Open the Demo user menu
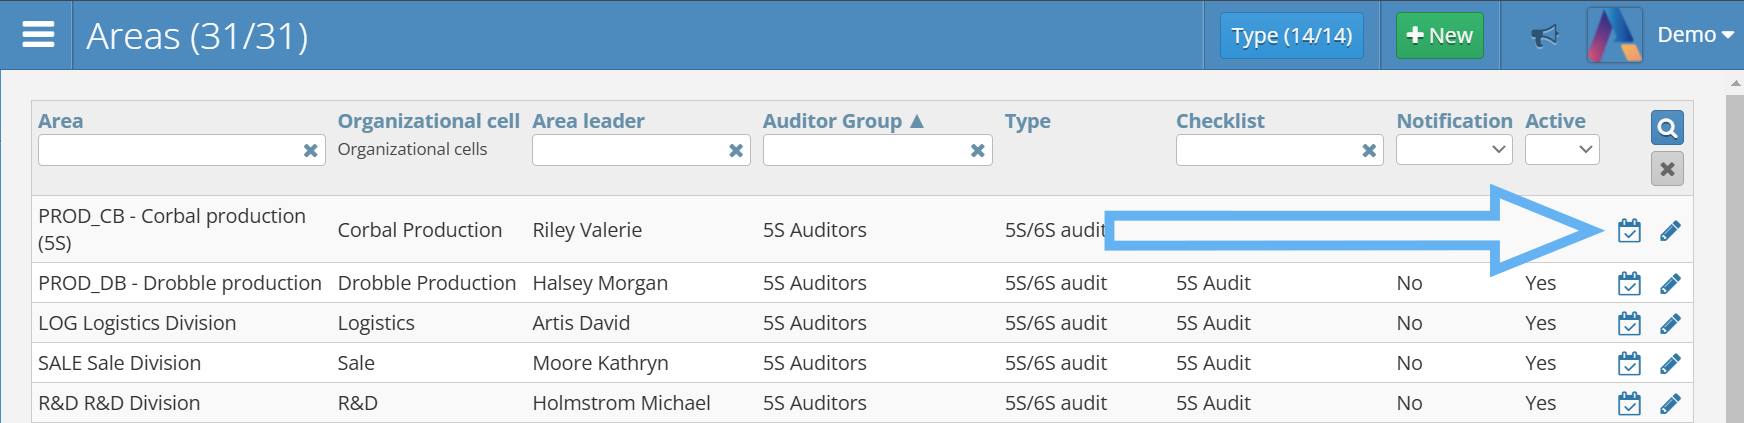 (1694, 35)
